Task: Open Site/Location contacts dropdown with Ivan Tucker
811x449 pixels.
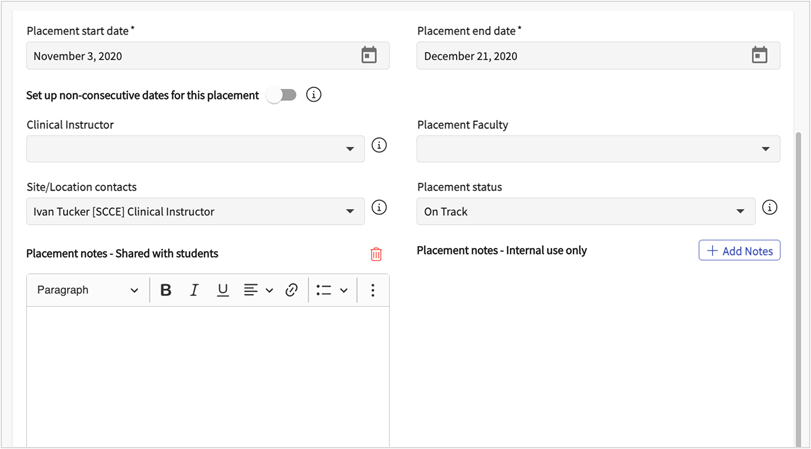Action: 195,211
